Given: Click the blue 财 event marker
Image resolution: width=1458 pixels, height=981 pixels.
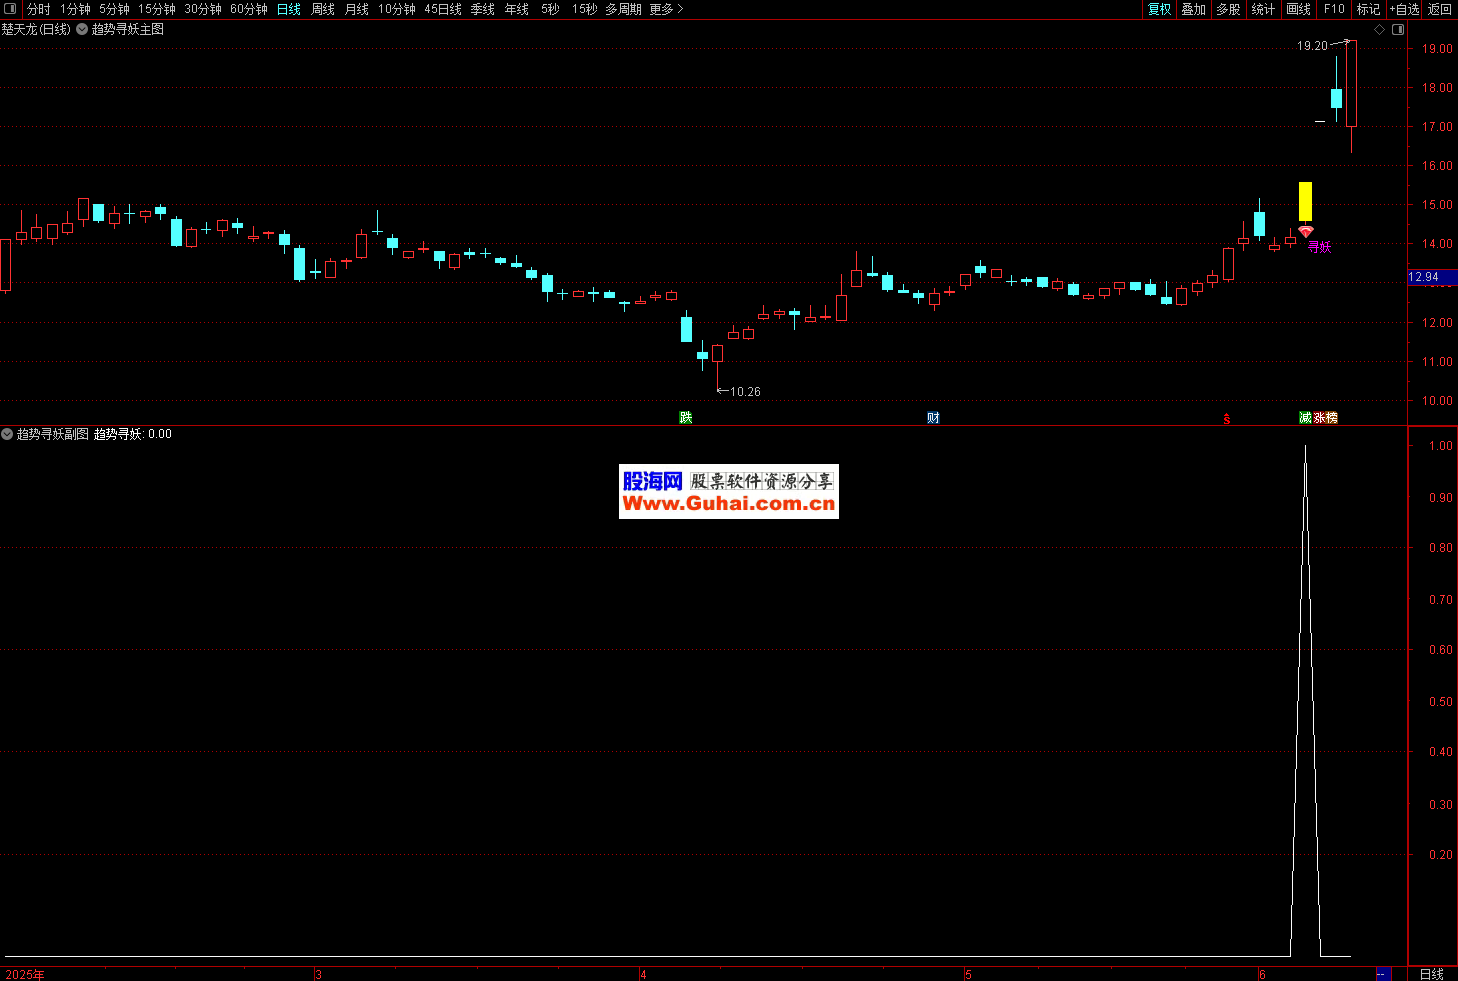Looking at the screenshot, I should (933, 418).
